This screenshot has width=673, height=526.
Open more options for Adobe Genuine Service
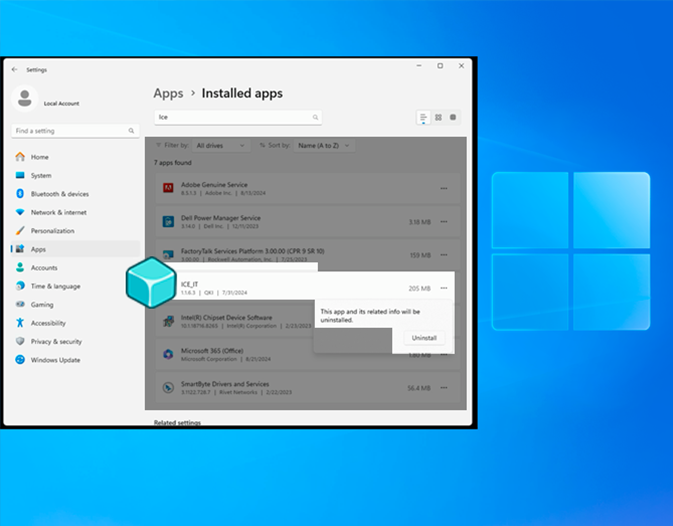444,188
